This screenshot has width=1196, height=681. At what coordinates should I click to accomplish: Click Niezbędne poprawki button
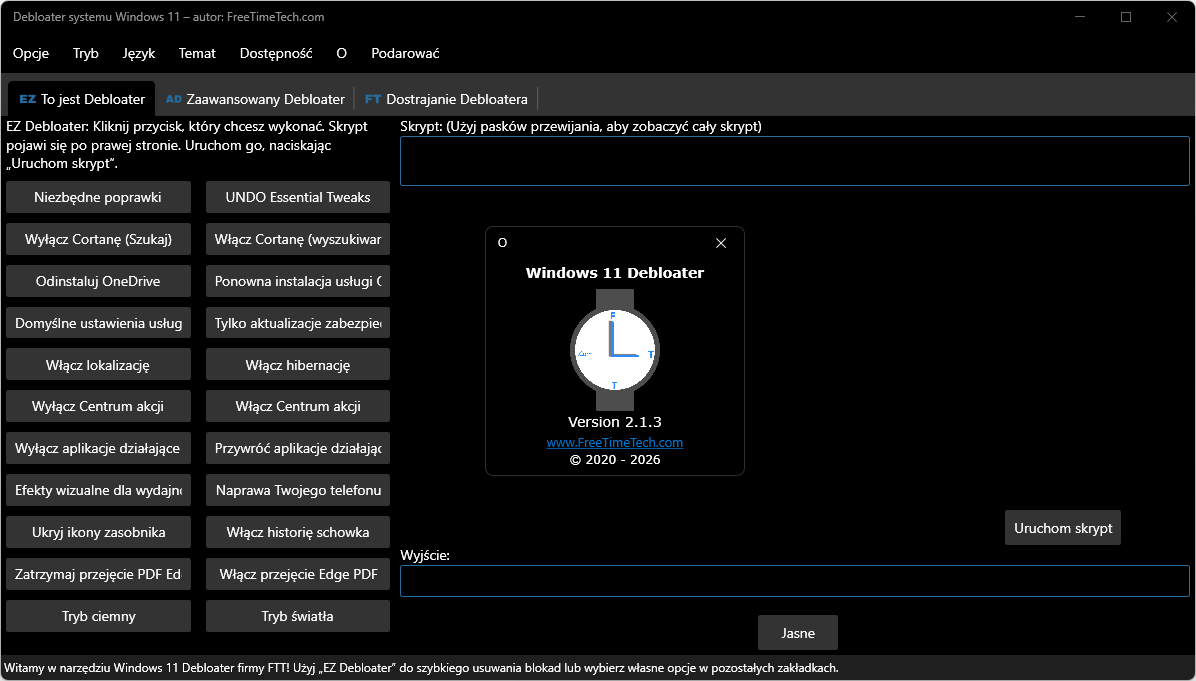(98, 198)
